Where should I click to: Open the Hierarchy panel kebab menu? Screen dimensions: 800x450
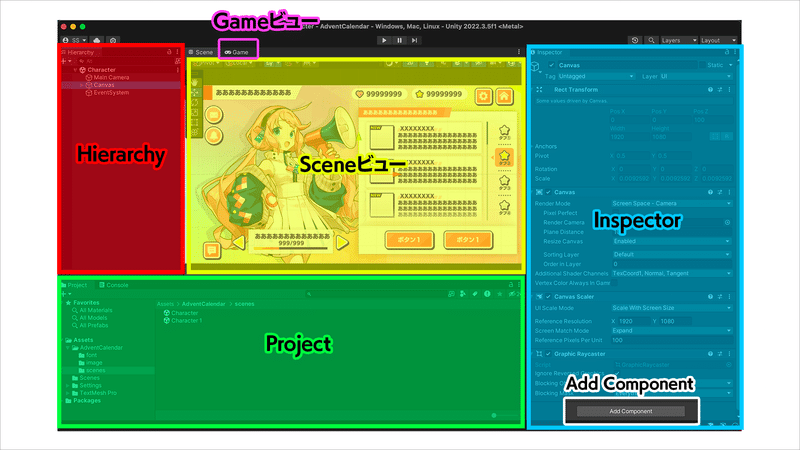tap(178, 52)
